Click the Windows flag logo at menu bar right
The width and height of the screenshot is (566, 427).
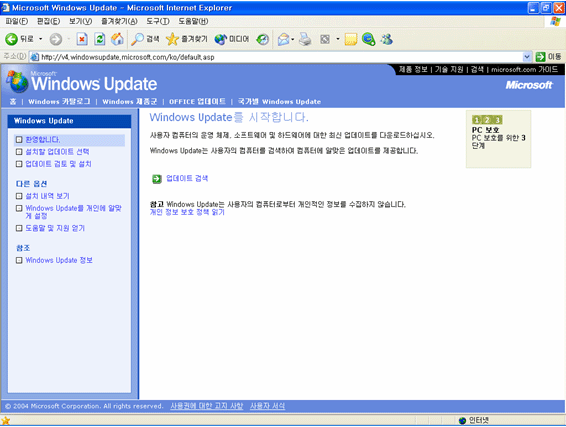(x=556, y=21)
